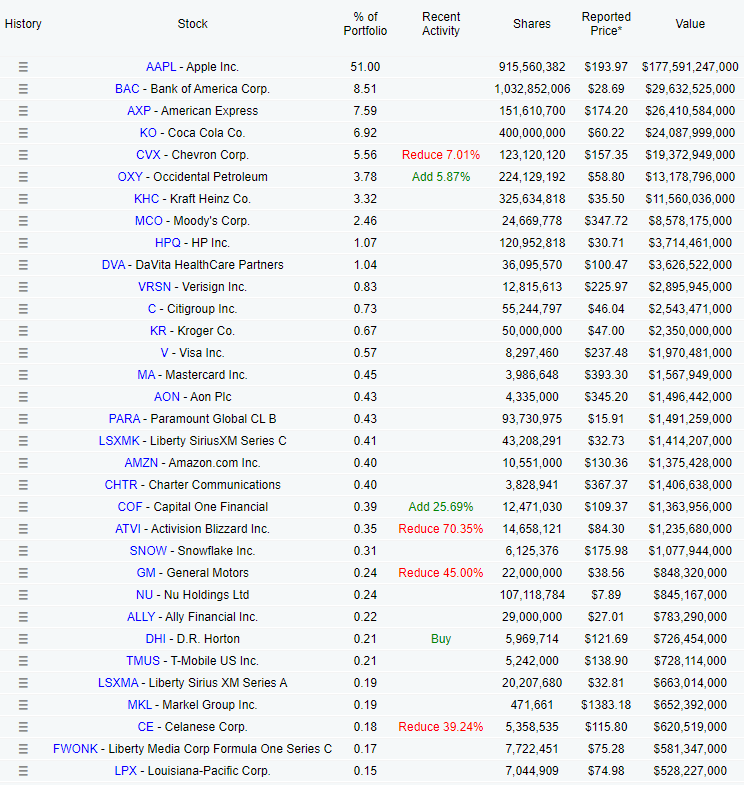
Task: Open history icon for AXP row
Action: 23,111
